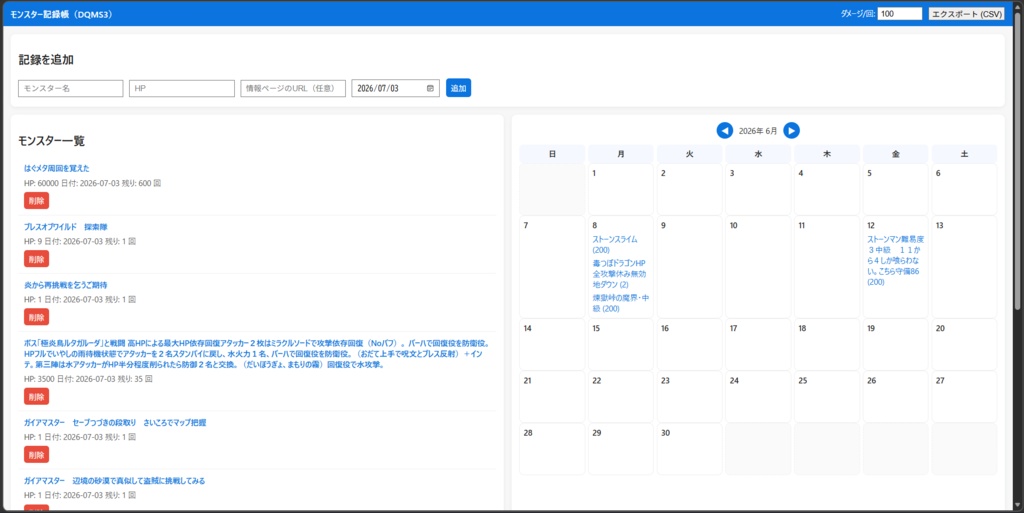Delete the 極炎鳥ルタガルーダ boss record

pos(37,396)
